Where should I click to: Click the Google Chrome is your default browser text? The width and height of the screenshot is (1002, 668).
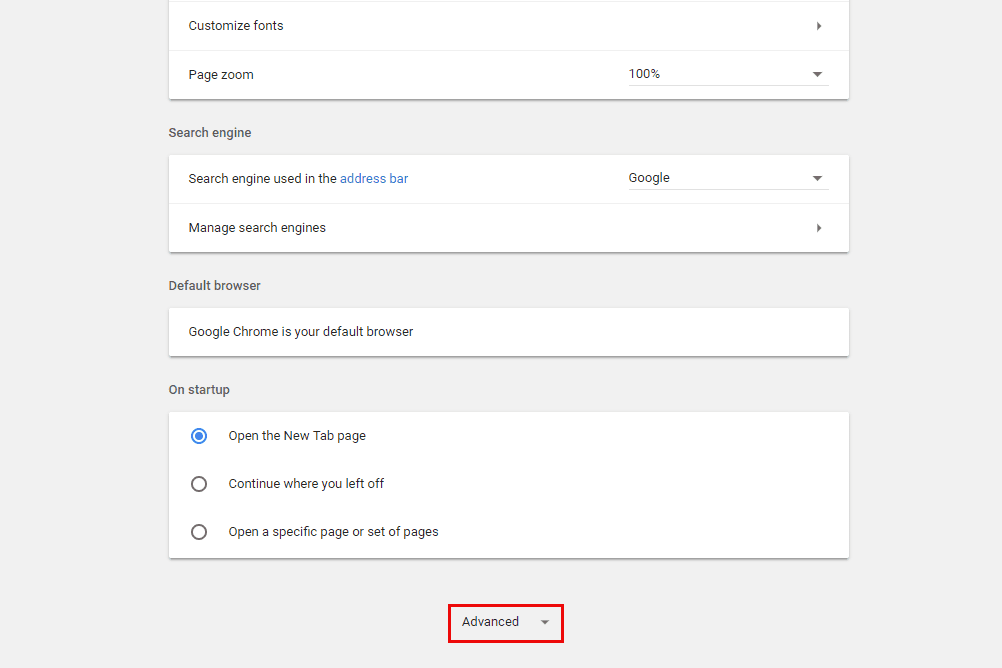pos(301,332)
